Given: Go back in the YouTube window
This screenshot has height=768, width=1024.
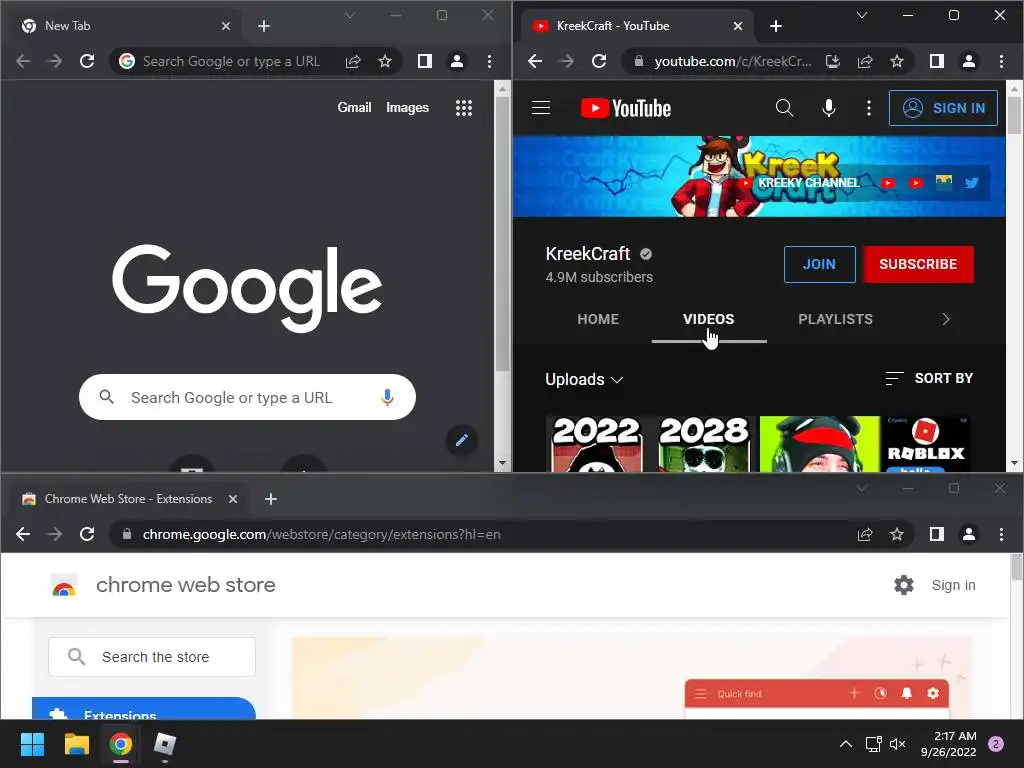Looking at the screenshot, I should pos(535,61).
